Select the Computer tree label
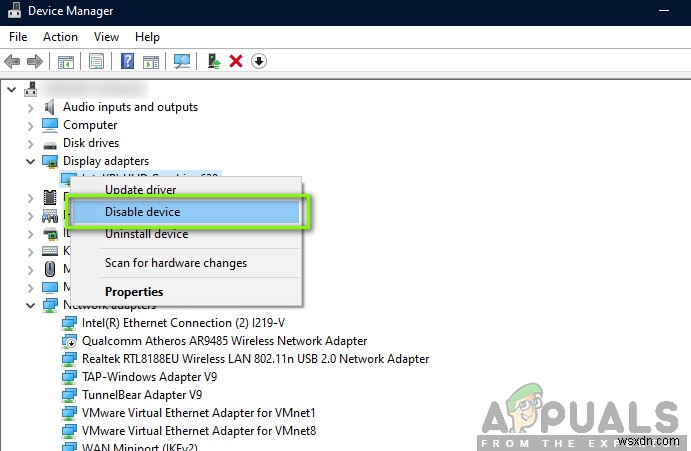 point(90,125)
